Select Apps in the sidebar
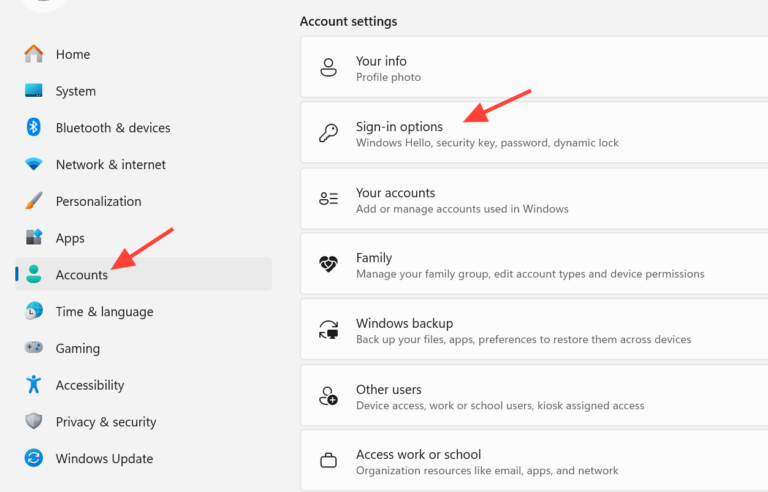 [144, 238]
